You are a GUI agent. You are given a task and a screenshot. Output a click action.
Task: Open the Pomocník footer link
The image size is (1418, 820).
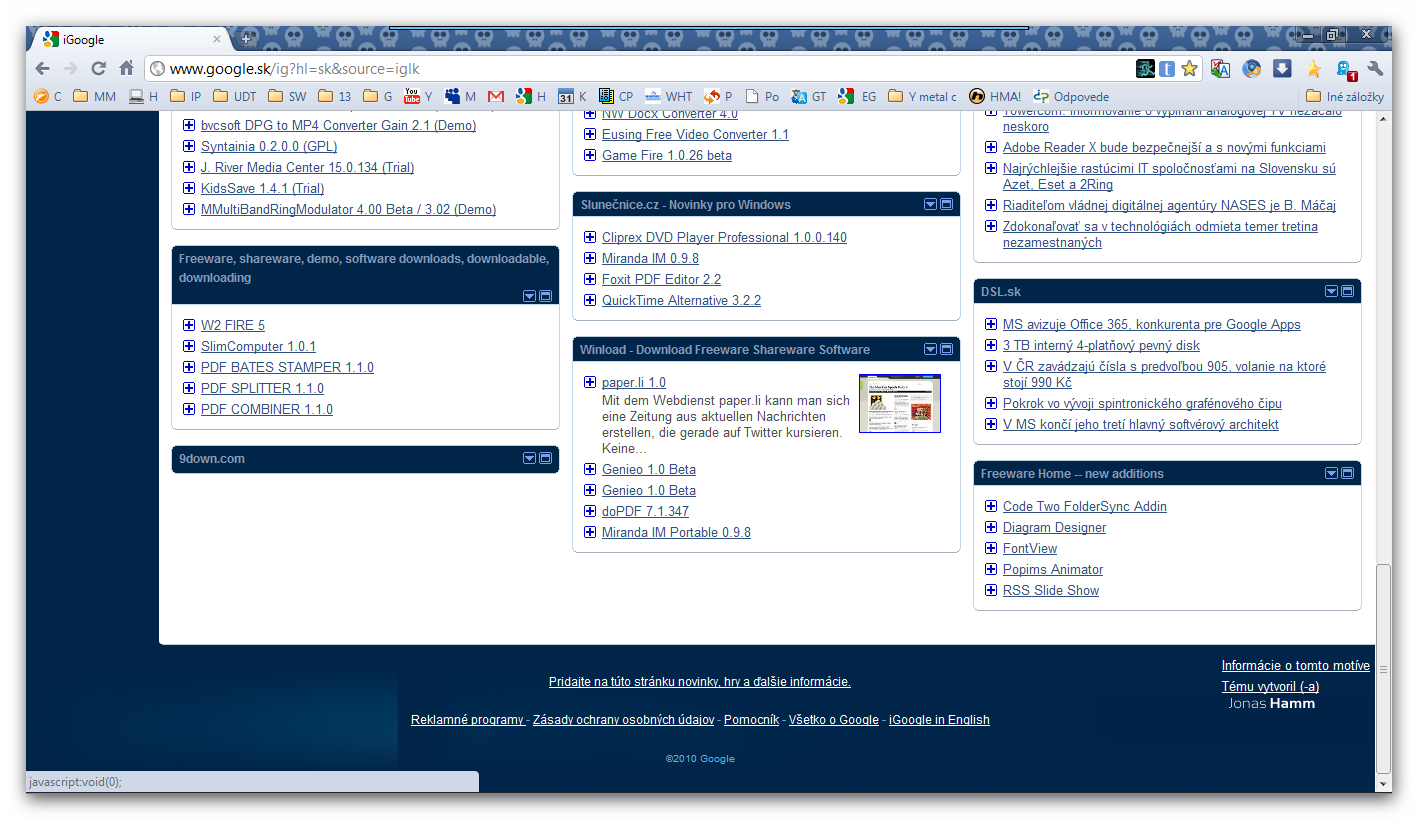752,720
